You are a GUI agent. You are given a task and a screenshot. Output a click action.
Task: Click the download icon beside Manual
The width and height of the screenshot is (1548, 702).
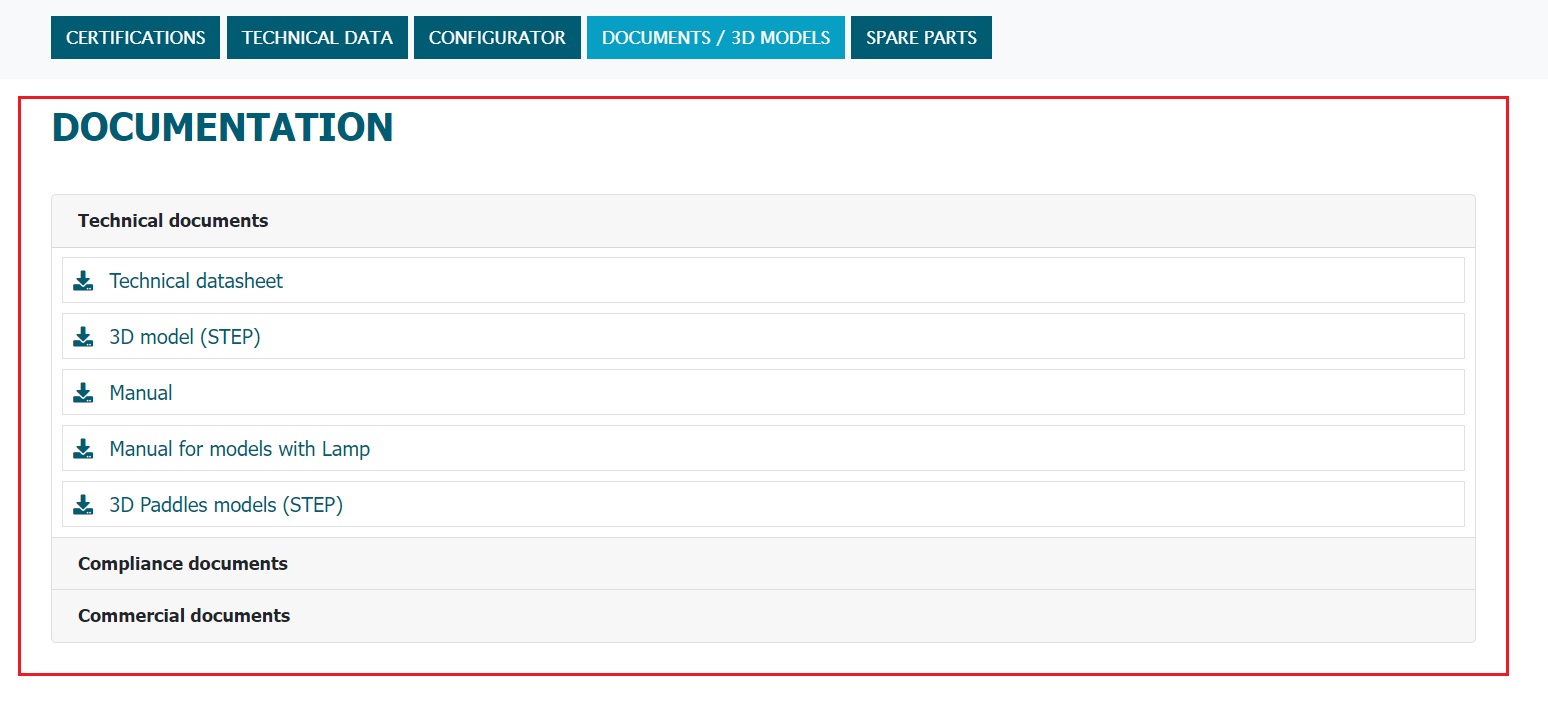coord(83,393)
